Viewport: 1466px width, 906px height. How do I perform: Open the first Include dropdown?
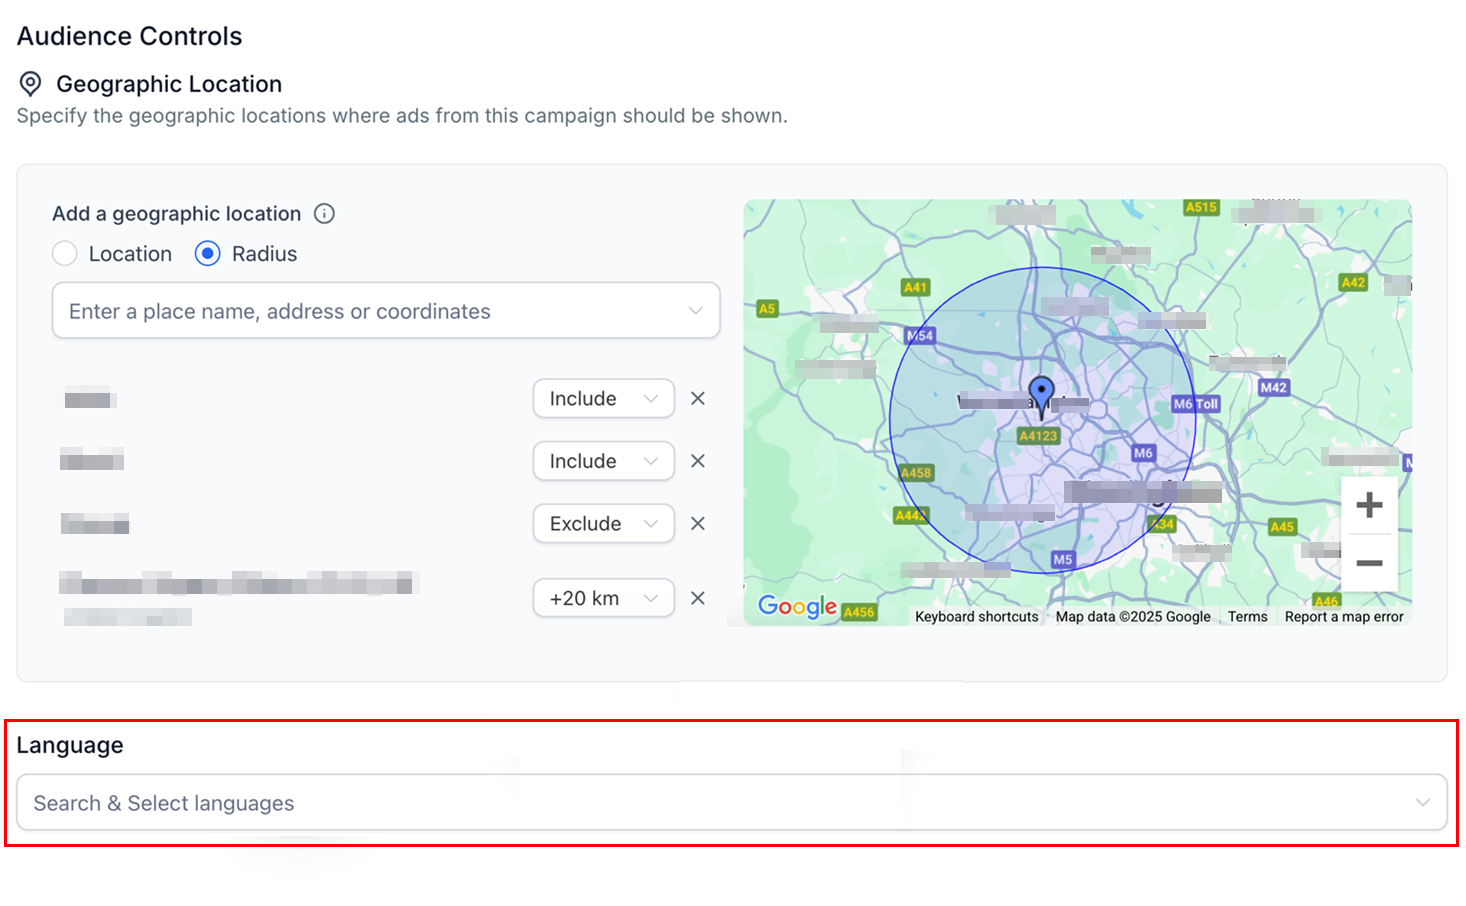[603, 399]
